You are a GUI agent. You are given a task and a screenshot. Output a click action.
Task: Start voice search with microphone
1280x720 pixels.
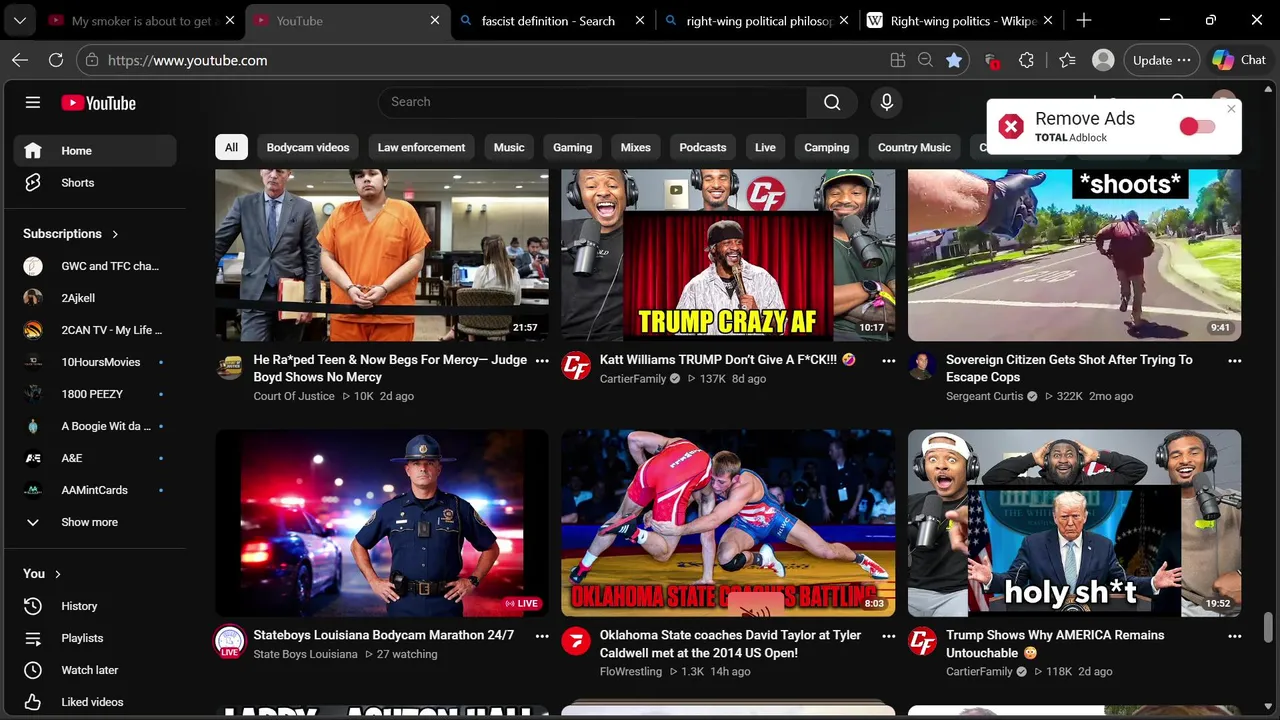[886, 102]
